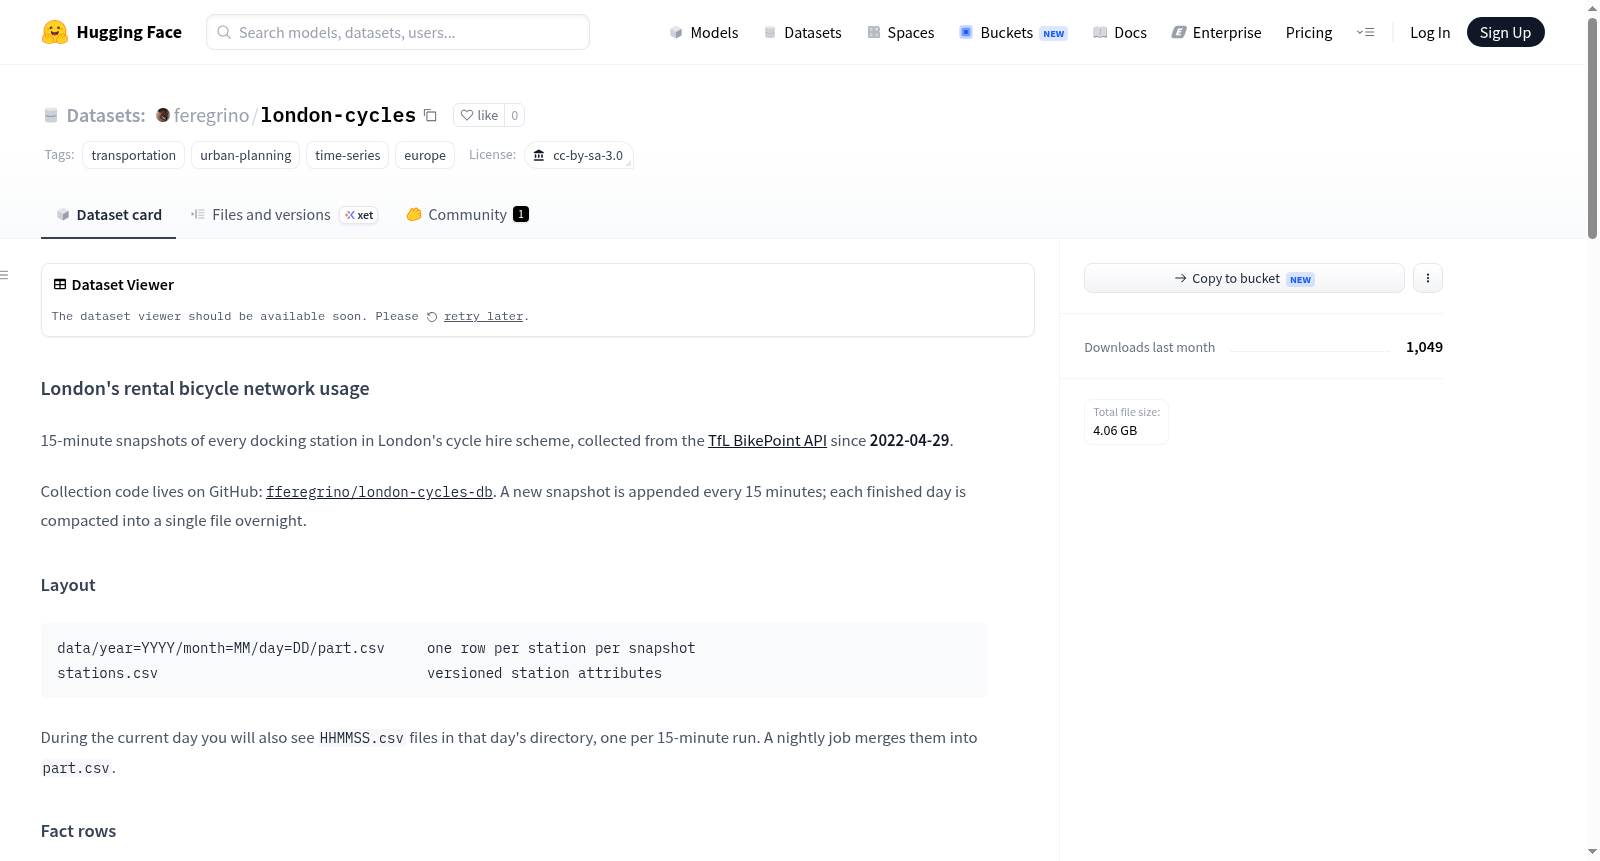The image size is (1600, 861).
Task: Expand the additional navigation menu
Action: 1365,32
